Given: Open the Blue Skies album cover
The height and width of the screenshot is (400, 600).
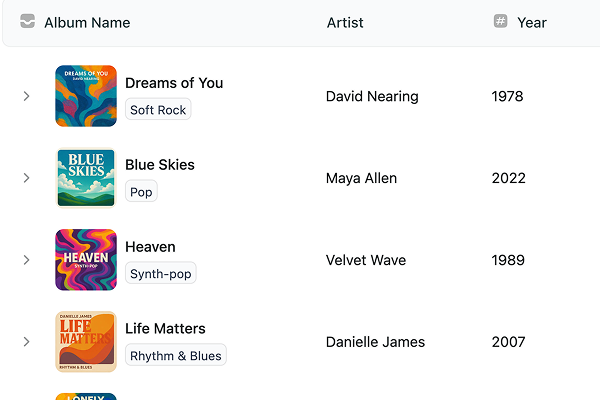Looking at the screenshot, I should pos(86,178).
